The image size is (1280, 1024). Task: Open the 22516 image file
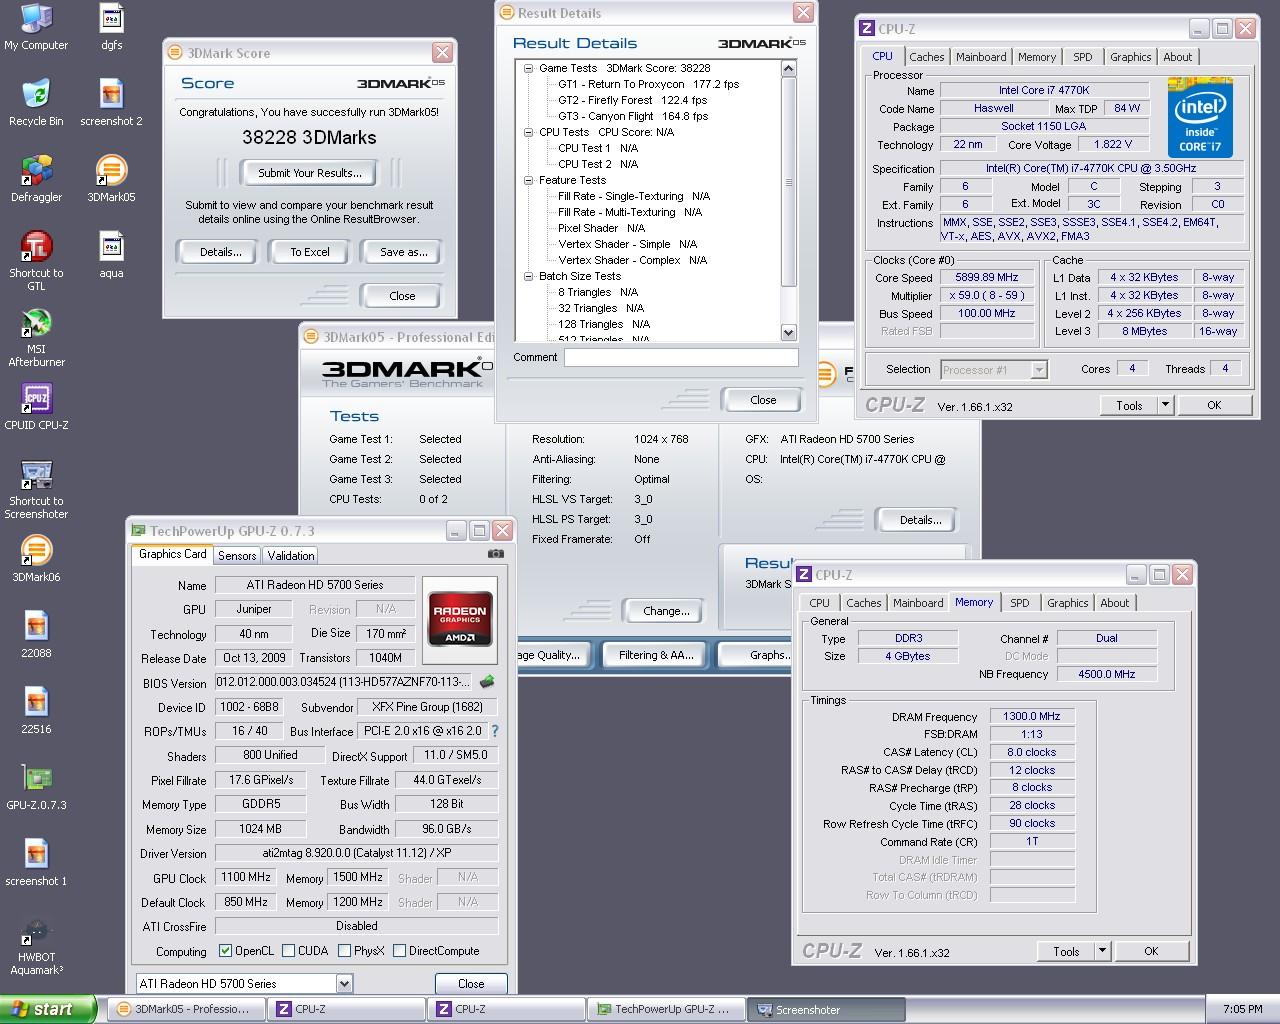pos(36,711)
